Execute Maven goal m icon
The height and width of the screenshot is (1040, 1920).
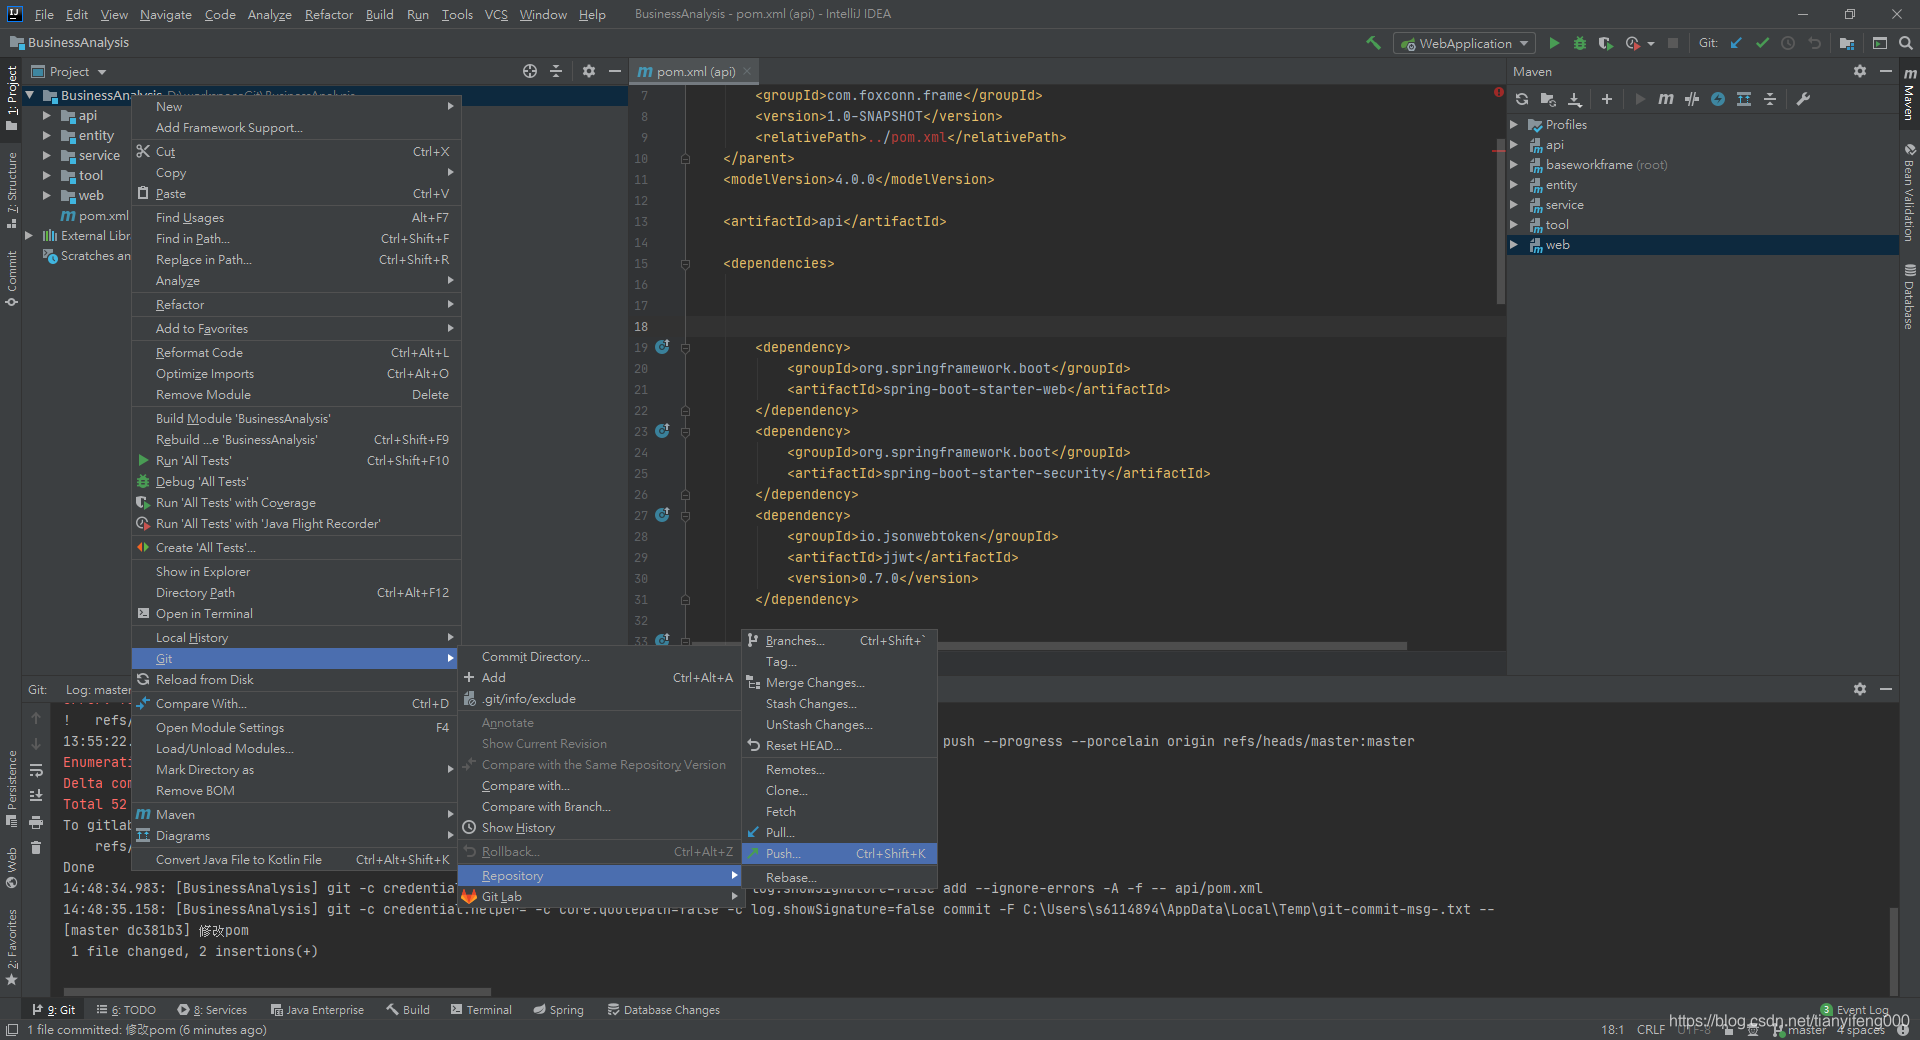pyautogui.click(x=1665, y=99)
